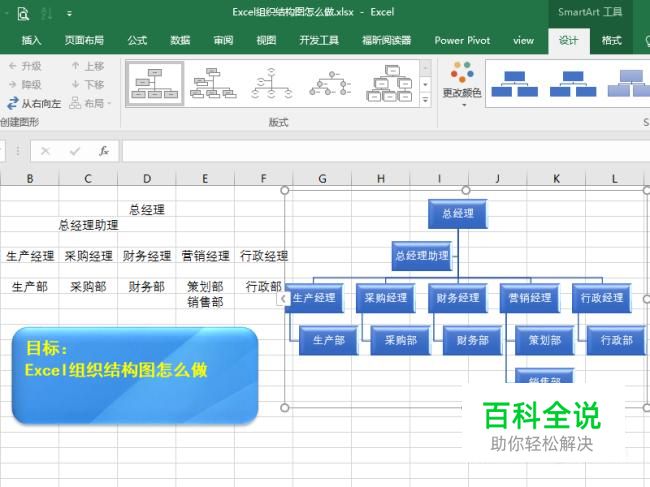Click the 降级 demote button
Image resolution: width=650 pixels, height=487 pixels.
(x=26, y=85)
